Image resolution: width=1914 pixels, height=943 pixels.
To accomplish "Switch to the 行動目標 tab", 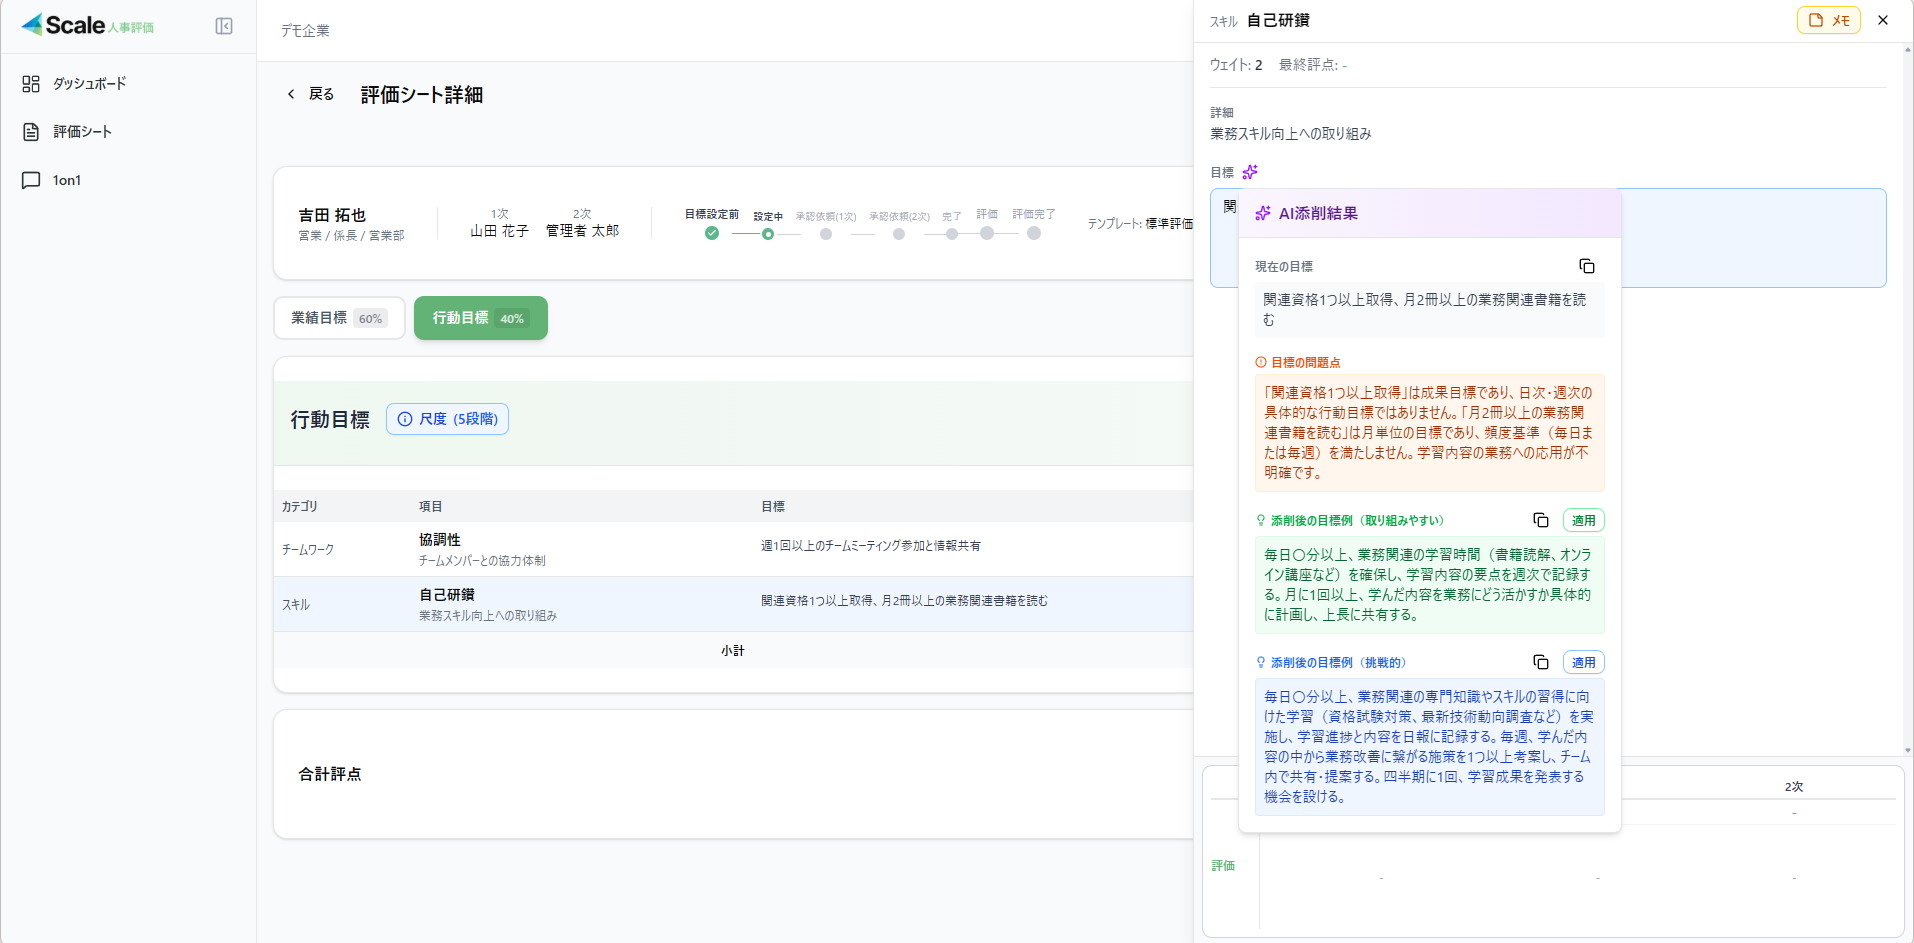I will pyautogui.click(x=480, y=317).
